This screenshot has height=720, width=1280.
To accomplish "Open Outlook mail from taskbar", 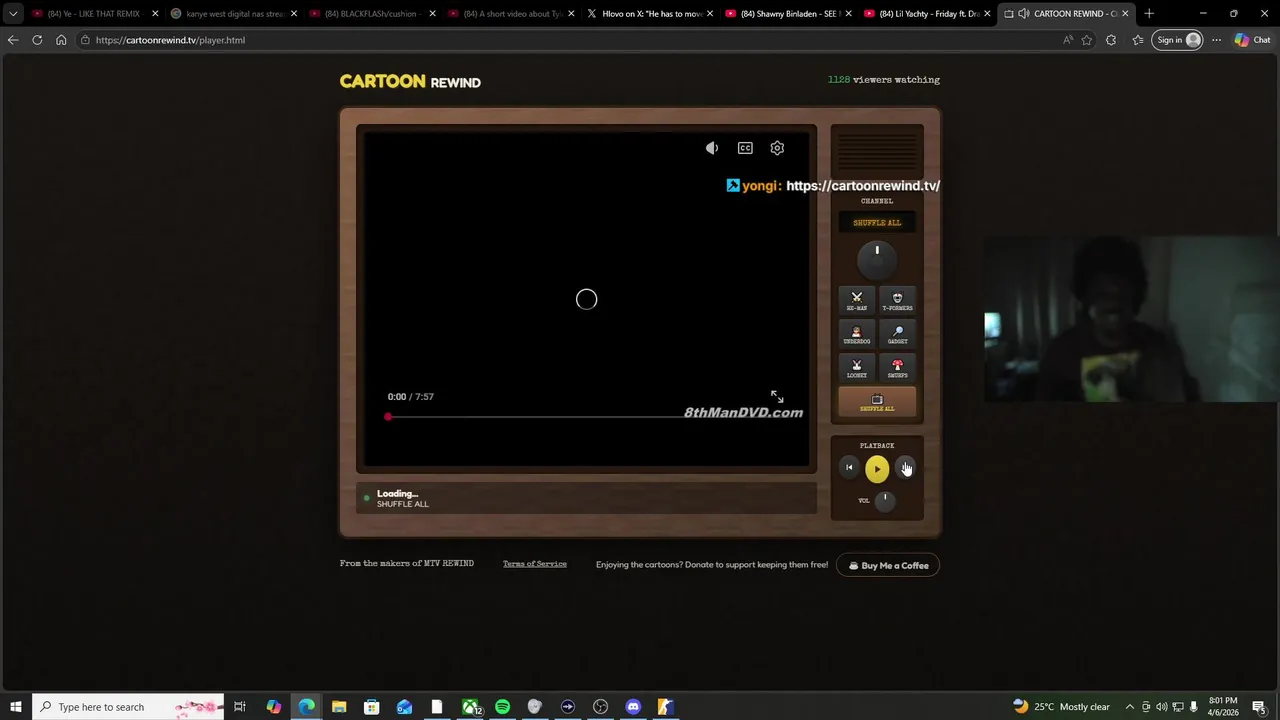I will click(404, 707).
